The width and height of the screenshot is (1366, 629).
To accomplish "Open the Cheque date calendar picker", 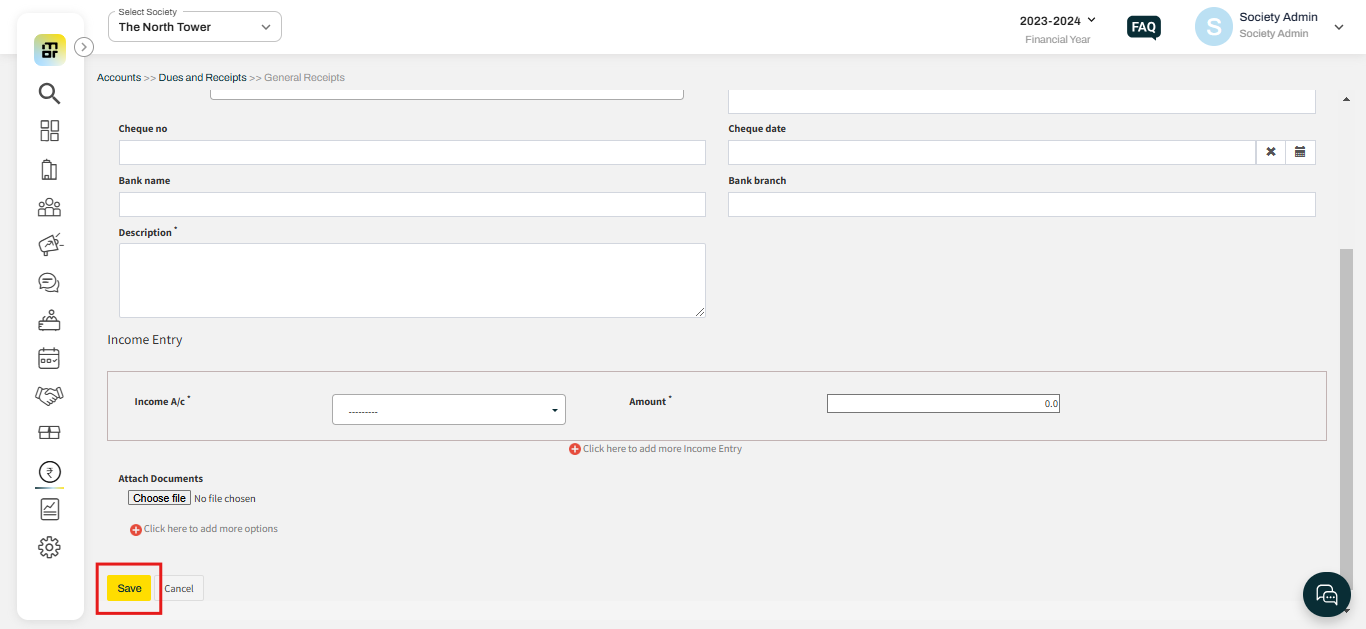I will tap(1300, 151).
